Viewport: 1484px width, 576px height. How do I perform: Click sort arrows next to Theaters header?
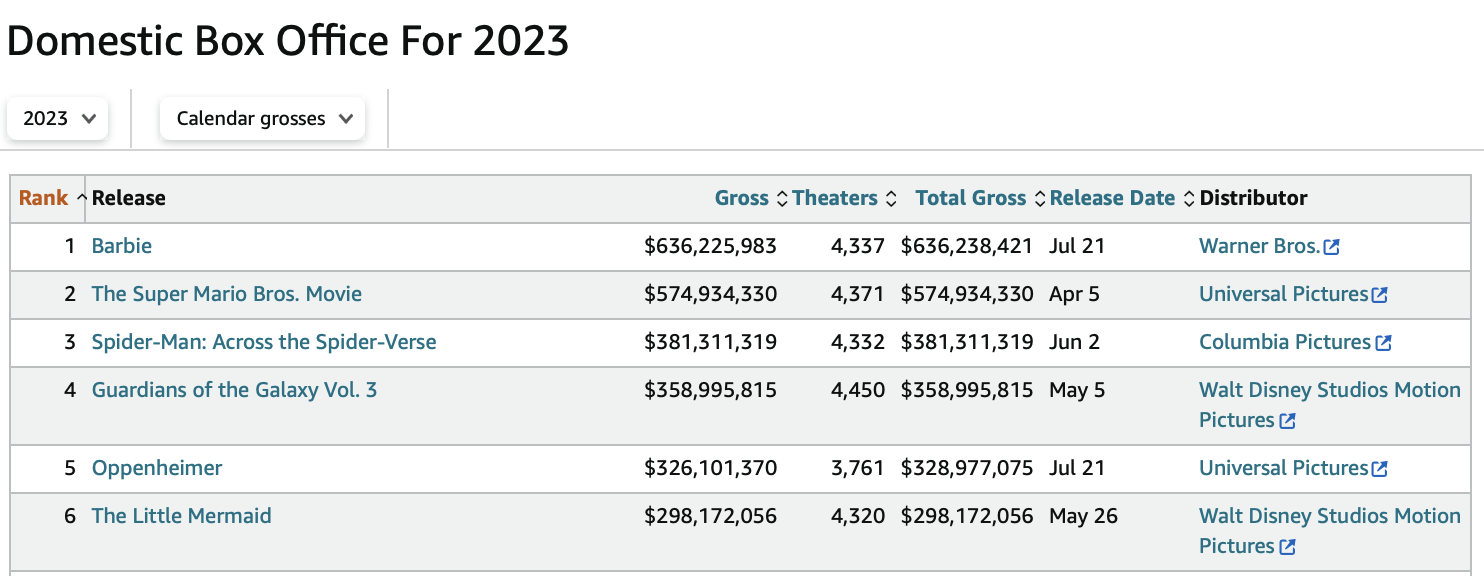coord(891,199)
